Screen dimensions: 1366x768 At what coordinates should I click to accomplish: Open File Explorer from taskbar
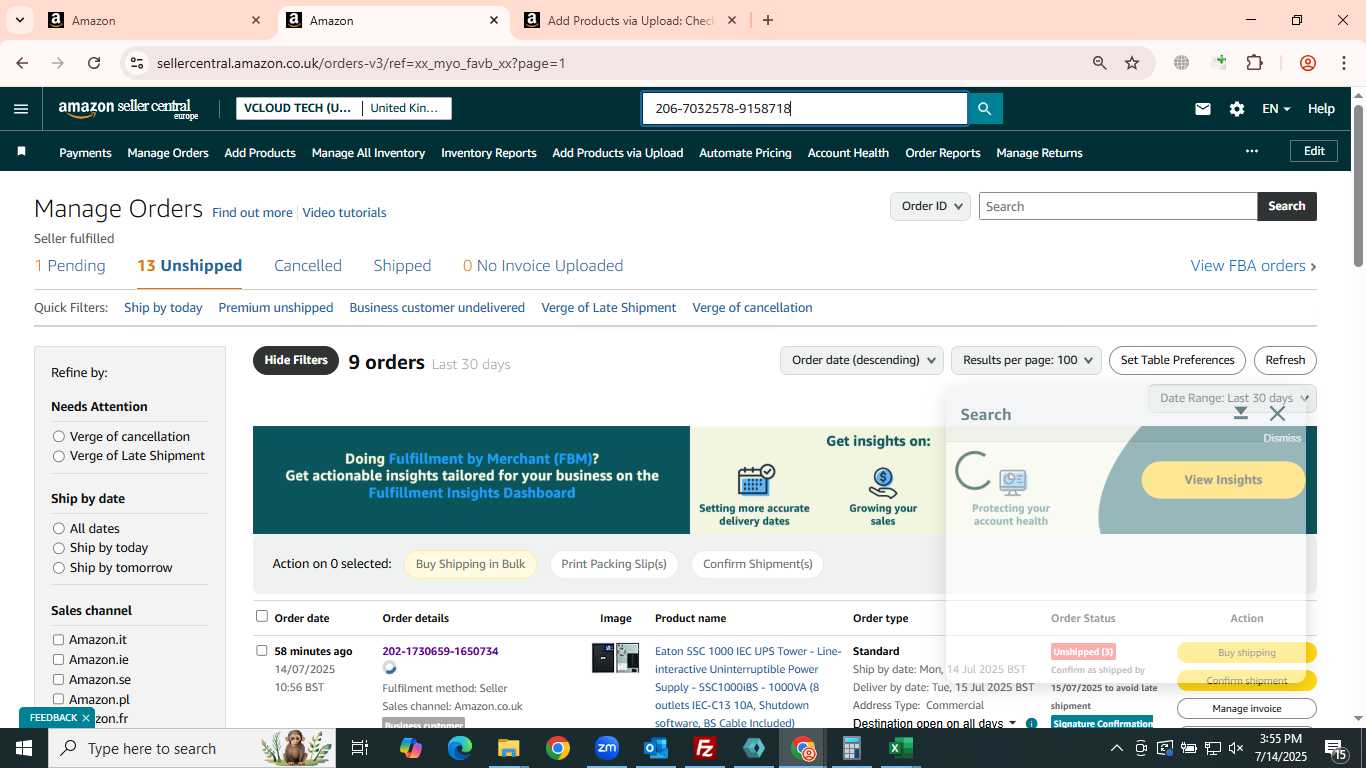(x=509, y=748)
